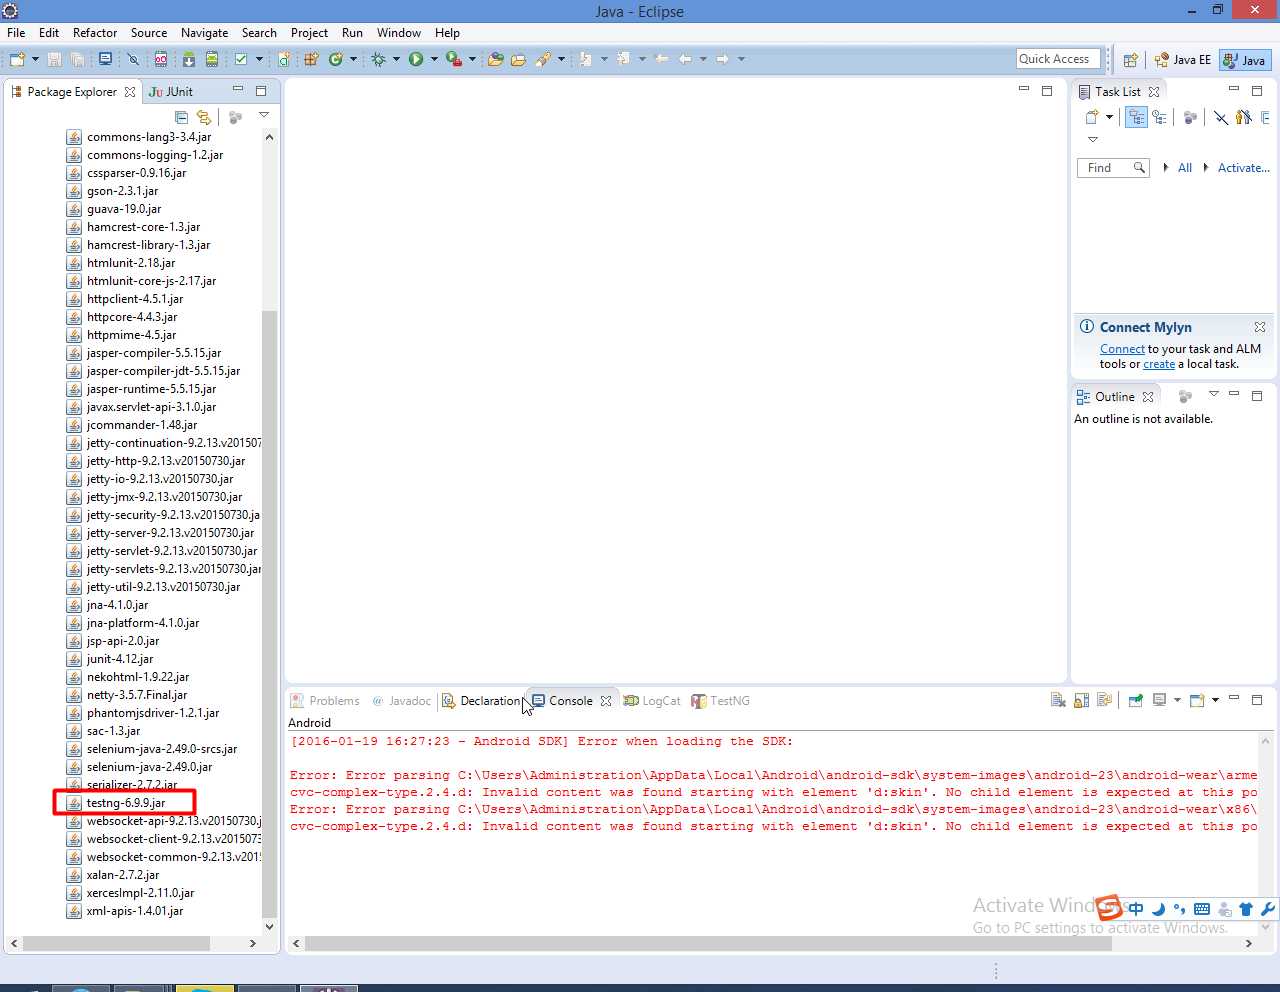The height and width of the screenshot is (992, 1280).
Task: Switch to the Declaration tab
Action: point(481,701)
